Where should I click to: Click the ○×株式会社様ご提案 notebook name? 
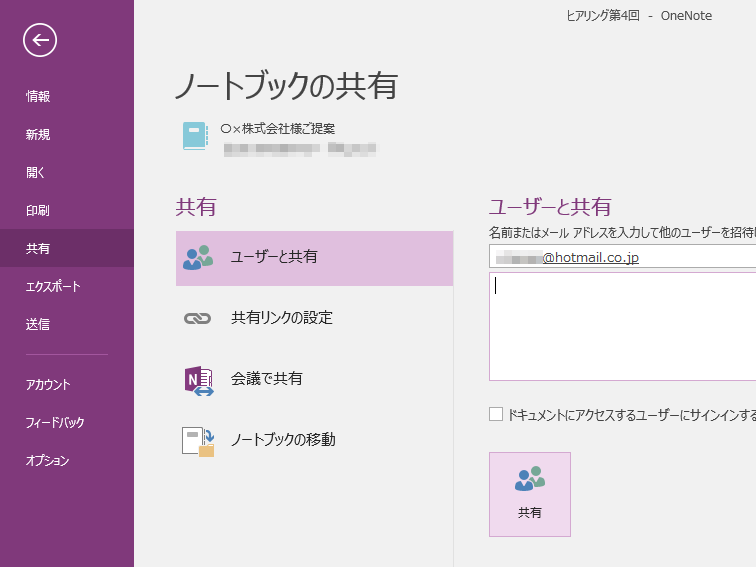[278, 129]
